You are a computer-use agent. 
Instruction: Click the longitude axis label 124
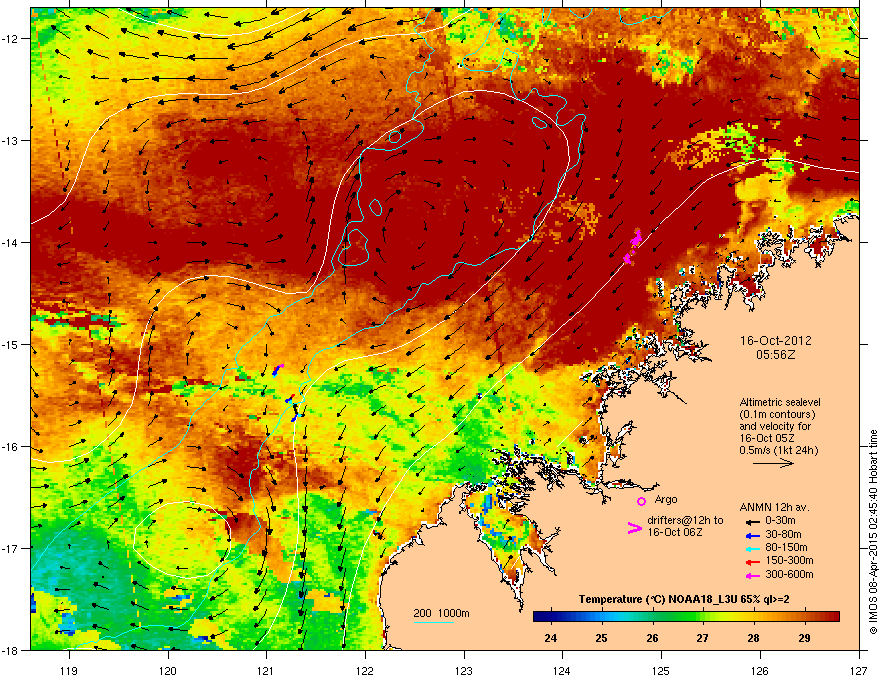coord(562,671)
